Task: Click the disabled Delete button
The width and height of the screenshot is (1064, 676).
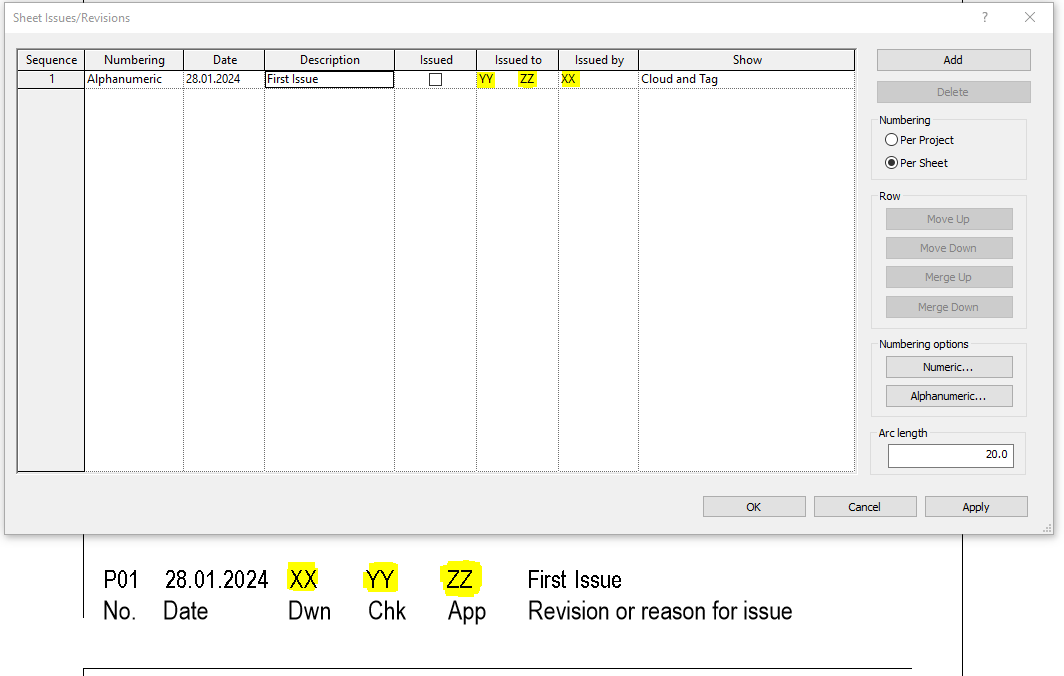Action: point(952,91)
